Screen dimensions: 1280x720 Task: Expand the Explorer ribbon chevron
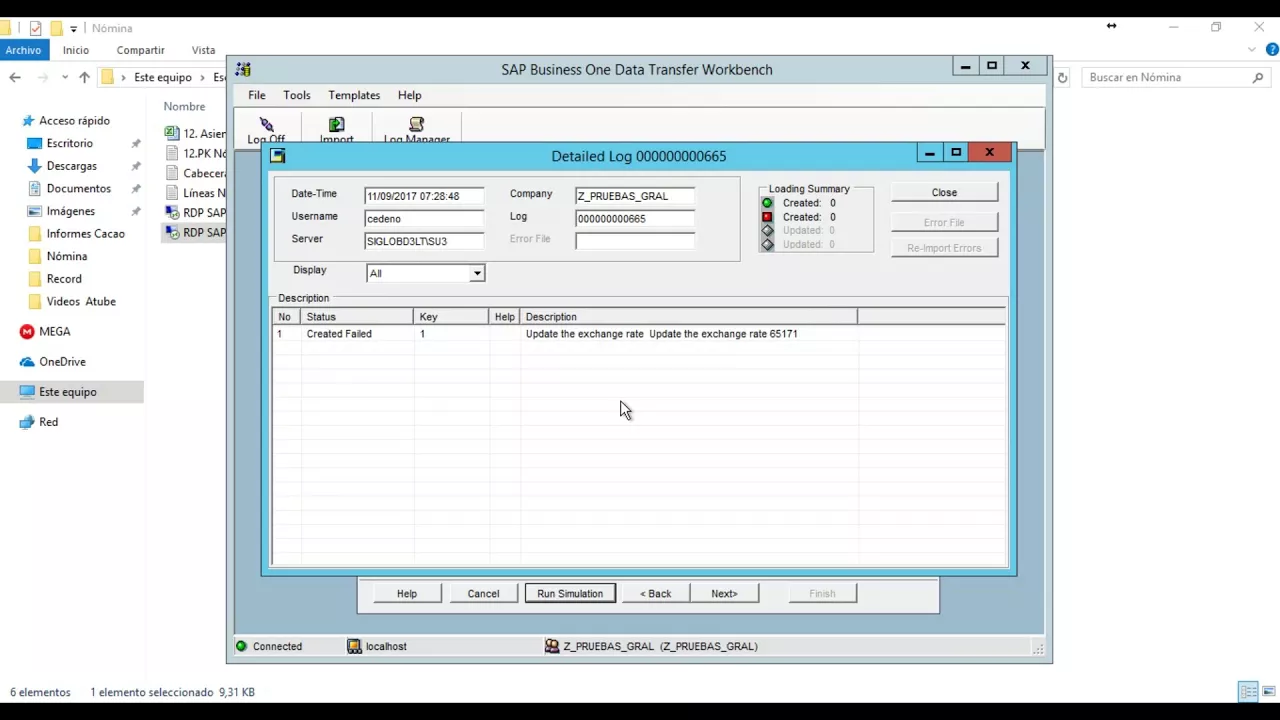[x=1252, y=50]
